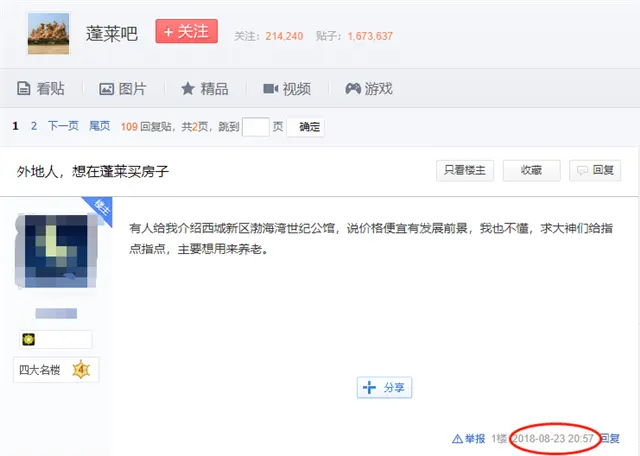This screenshot has height=456, width=640.
Task: Focus the page number jump input
Action: pos(256,127)
